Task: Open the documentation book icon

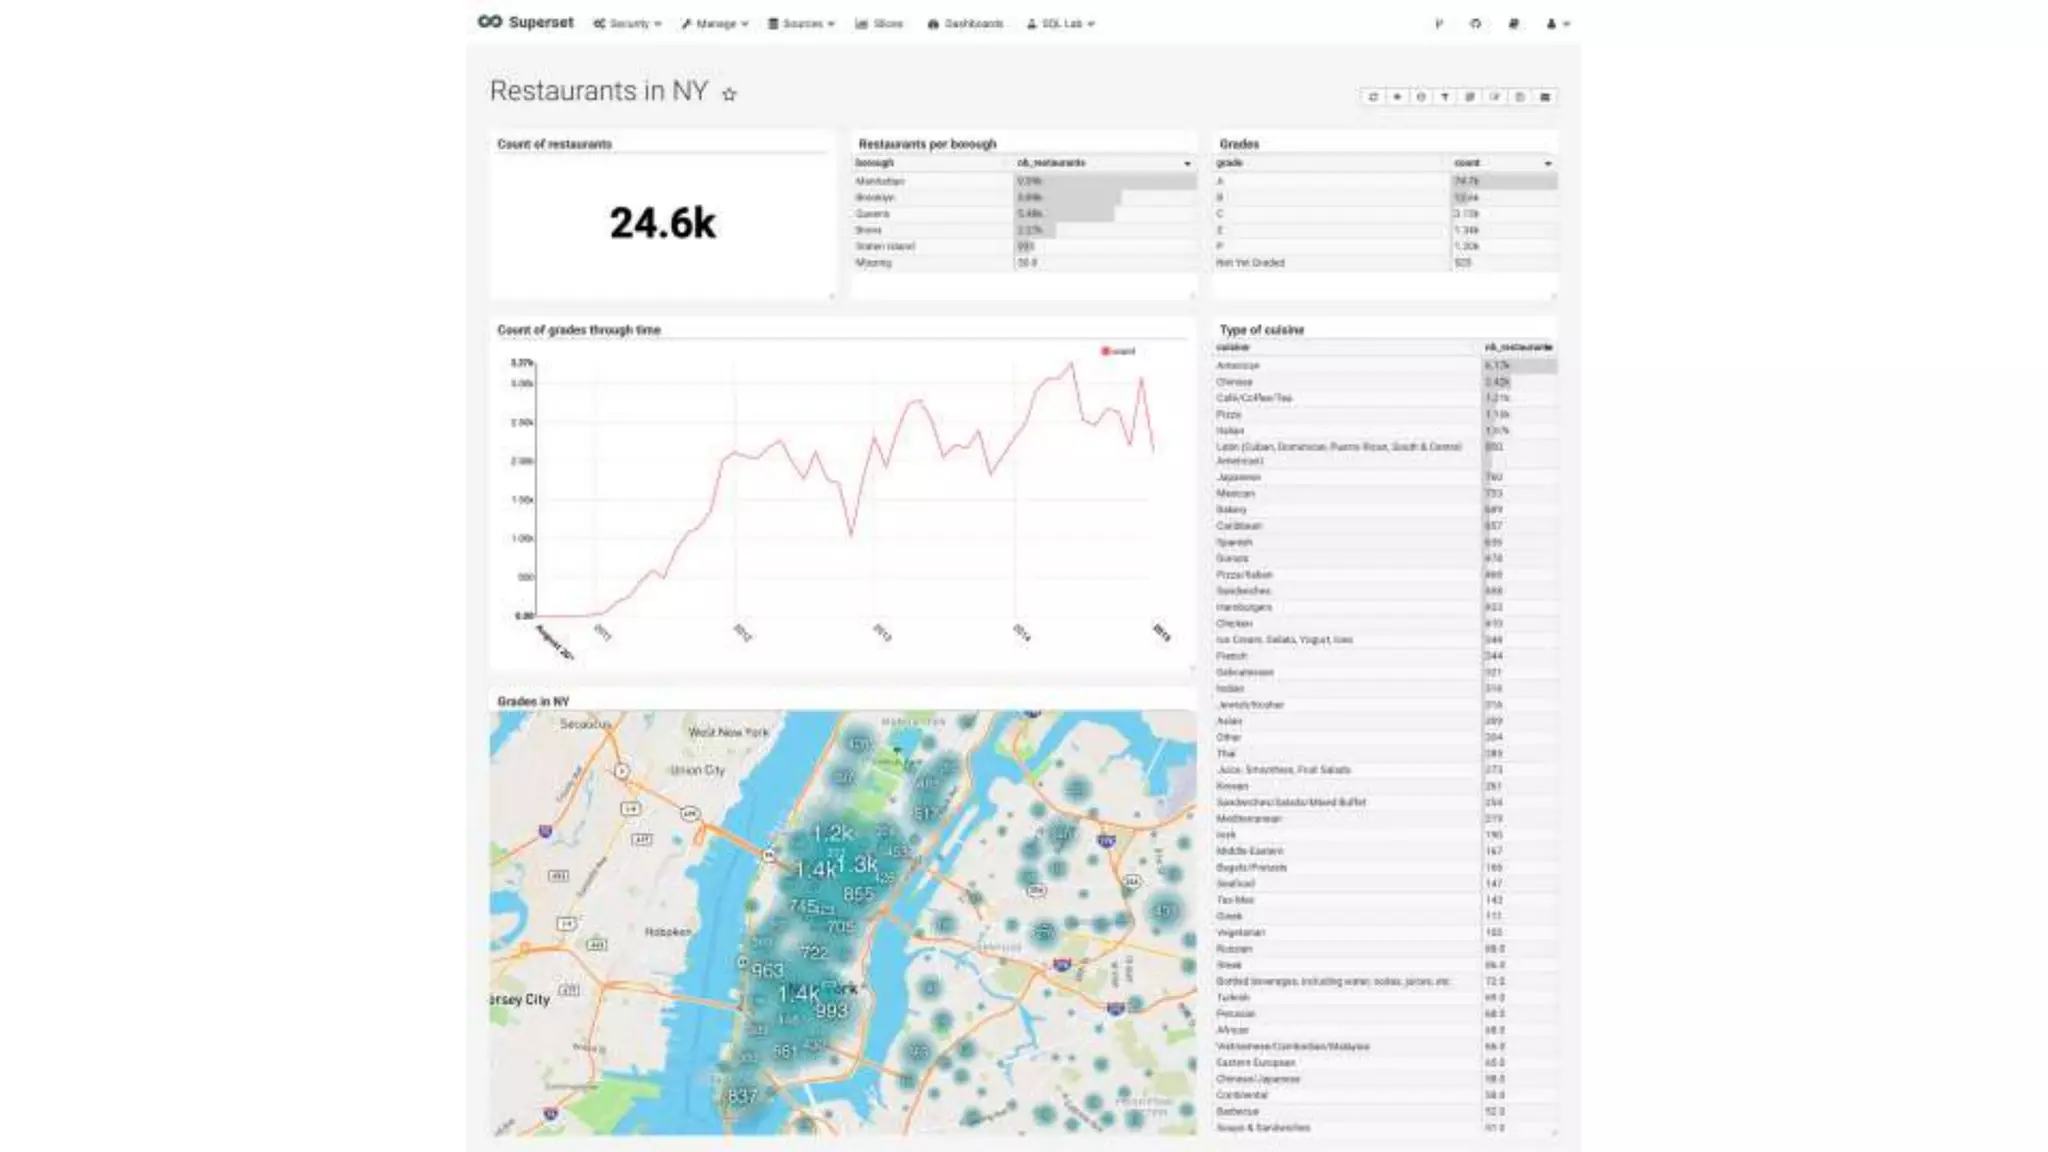Action: (x=1513, y=23)
